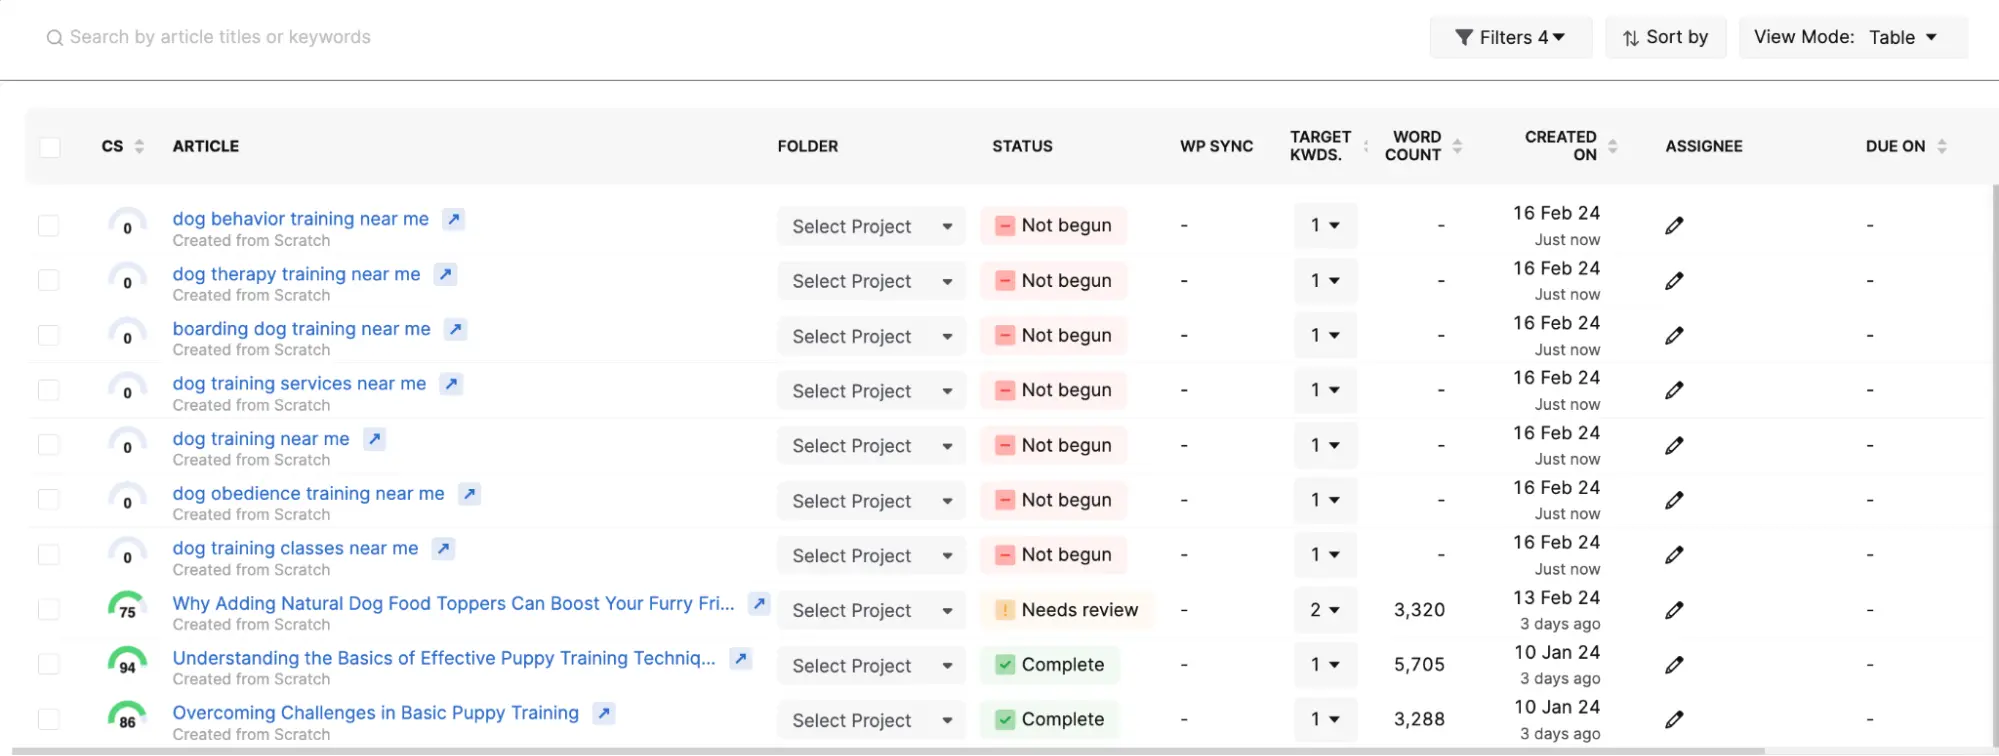
Task: Click content score gauge showing 94
Action: tap(127, 662)
